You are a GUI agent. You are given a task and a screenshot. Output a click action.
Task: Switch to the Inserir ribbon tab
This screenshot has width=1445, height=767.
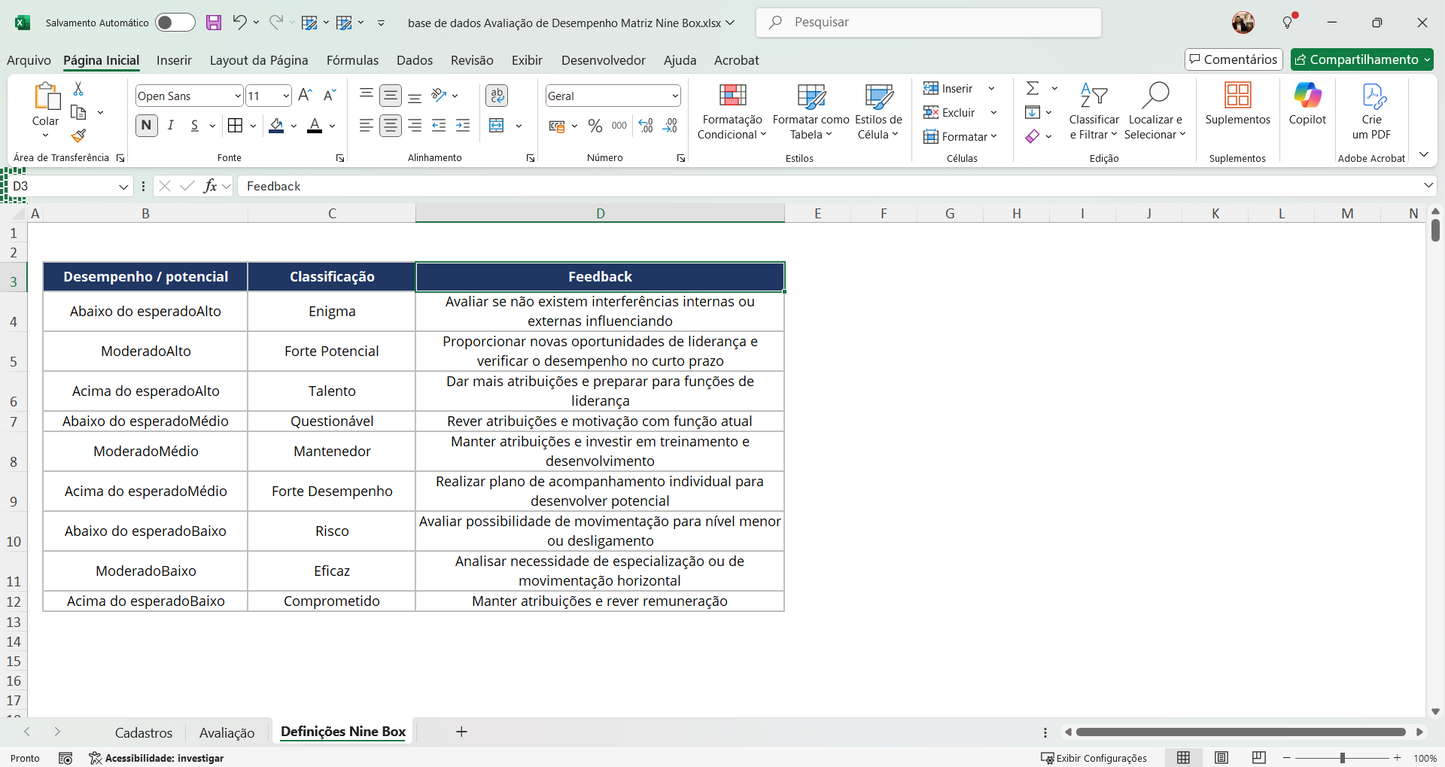point(174,60)
